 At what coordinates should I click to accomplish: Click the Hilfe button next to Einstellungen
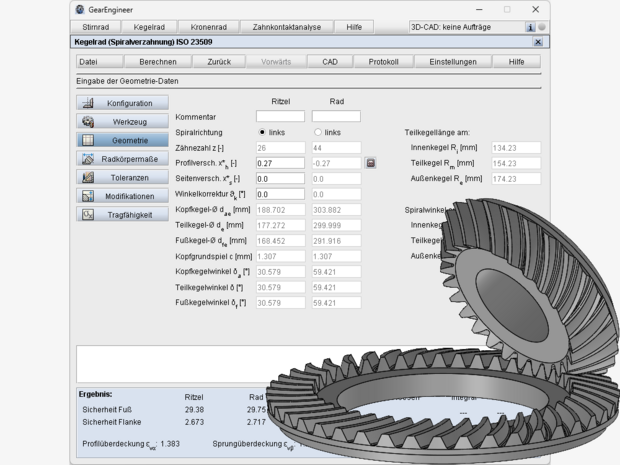516,62
